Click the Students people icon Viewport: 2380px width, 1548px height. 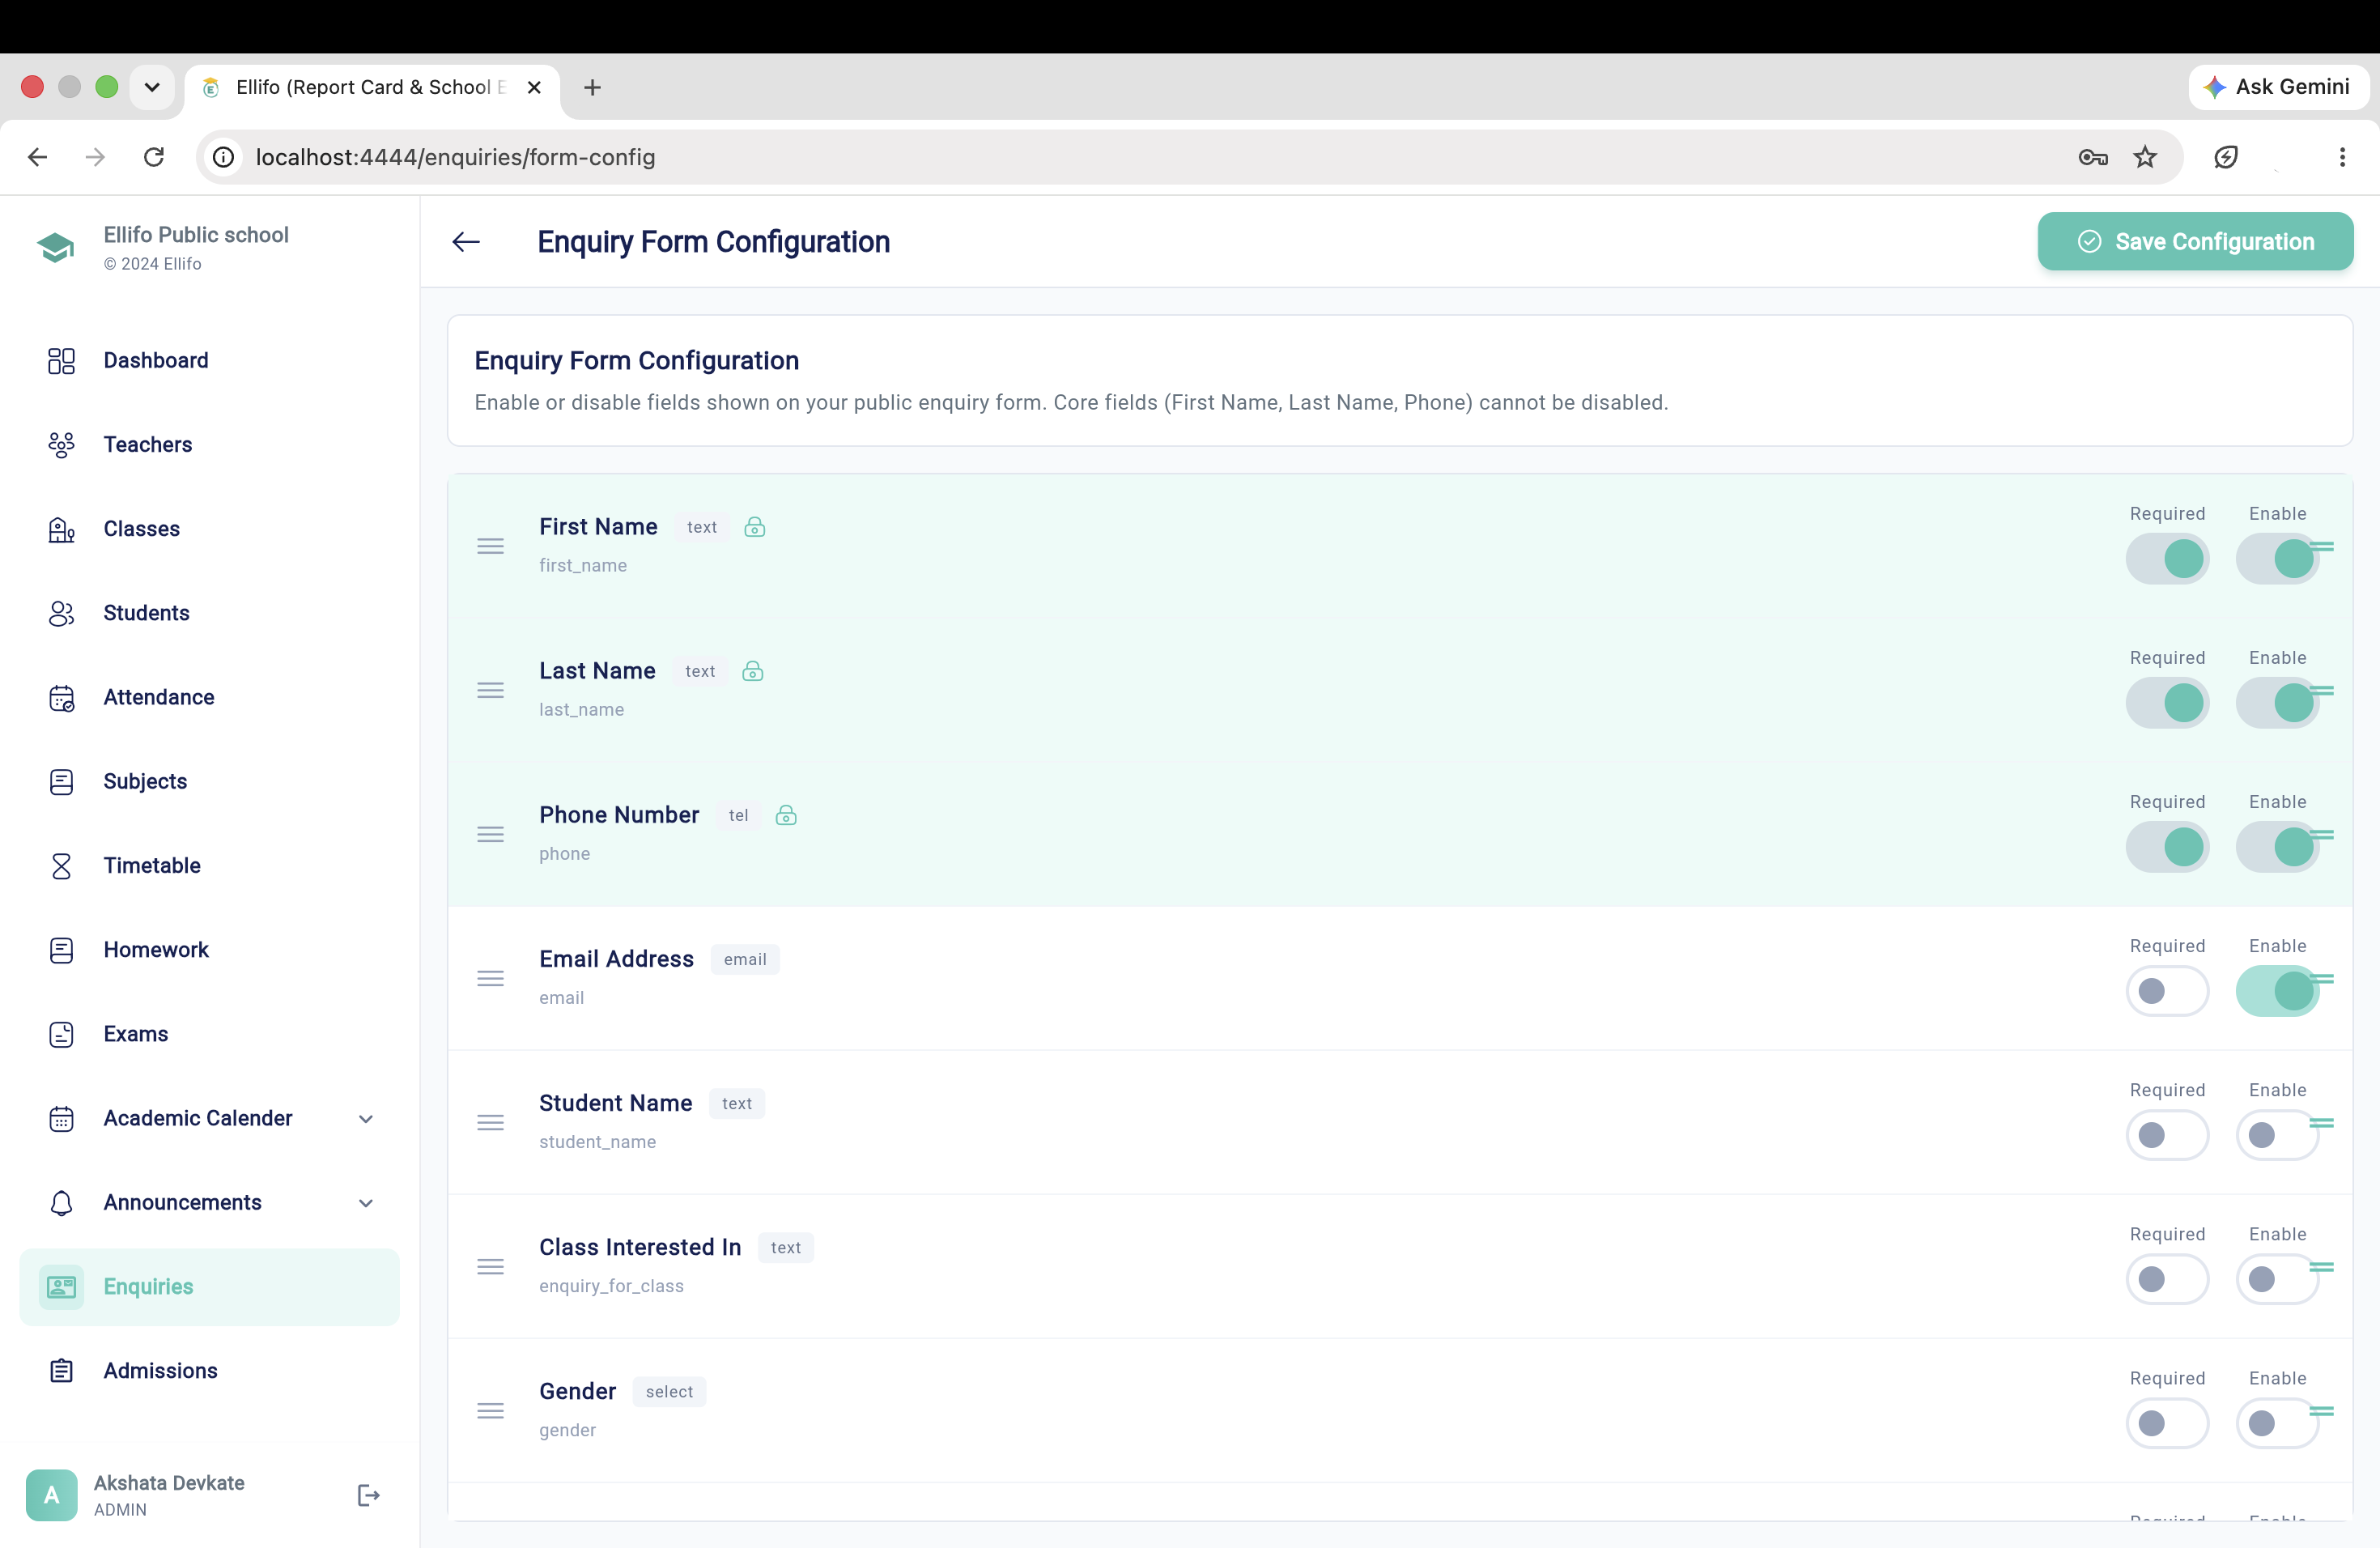61,613
